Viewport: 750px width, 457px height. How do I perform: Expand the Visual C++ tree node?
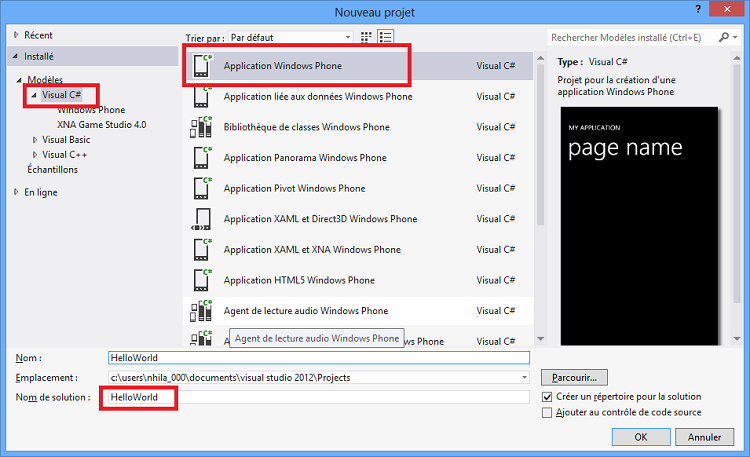[34, 155]
